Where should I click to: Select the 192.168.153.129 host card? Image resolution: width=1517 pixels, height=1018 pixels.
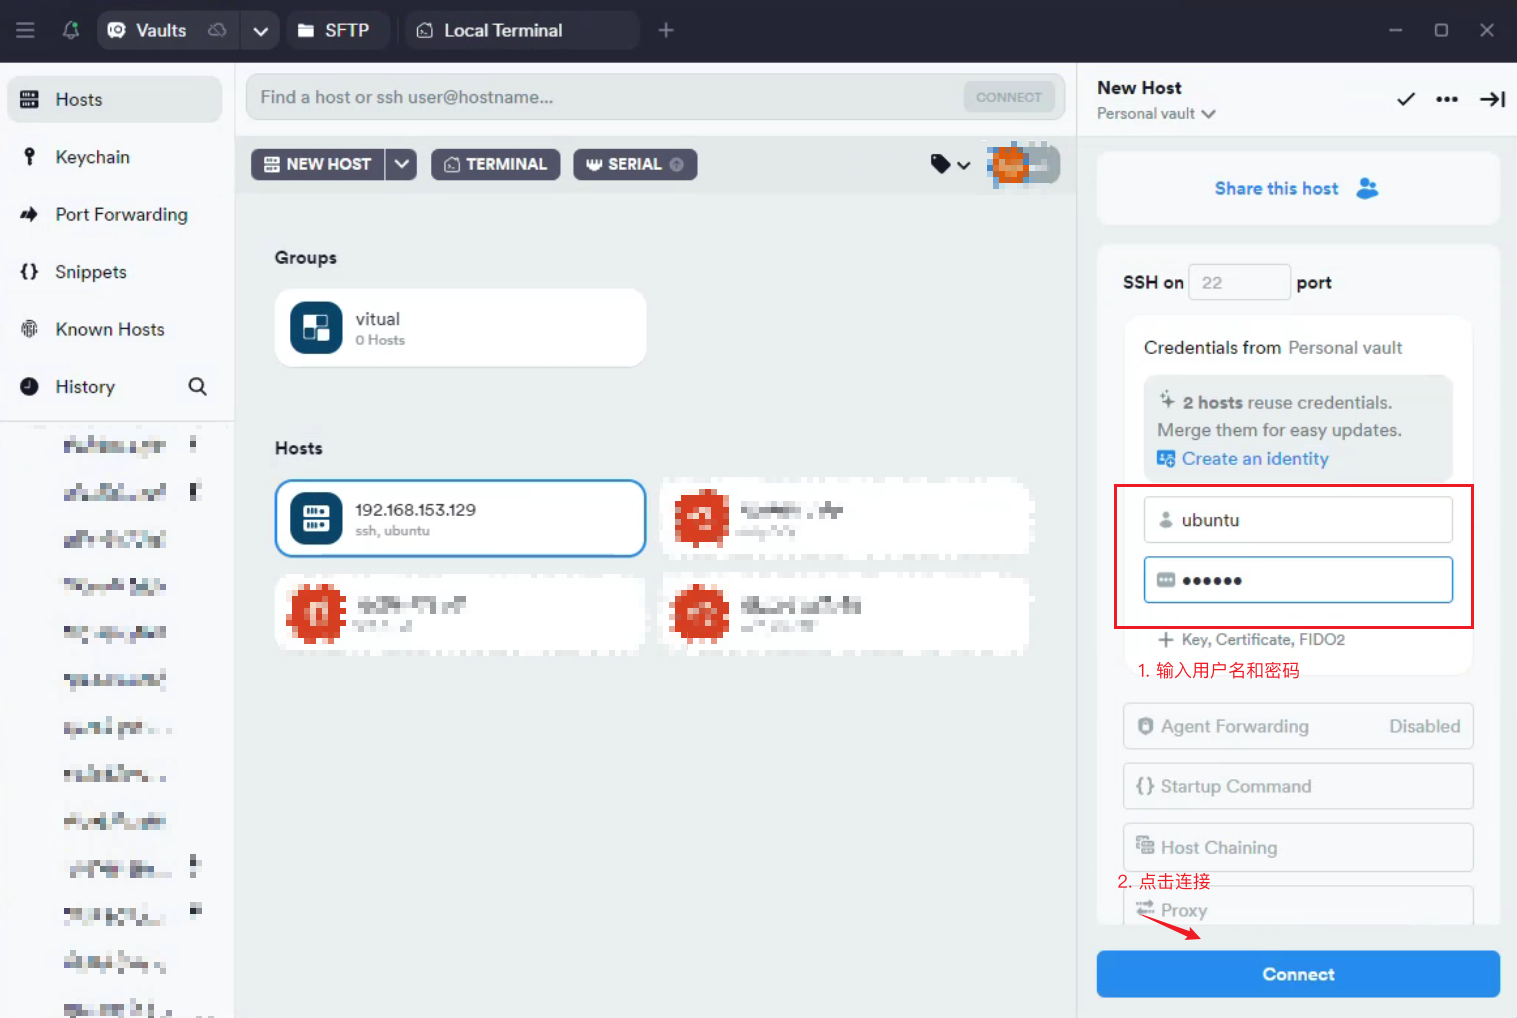(460, 518)
